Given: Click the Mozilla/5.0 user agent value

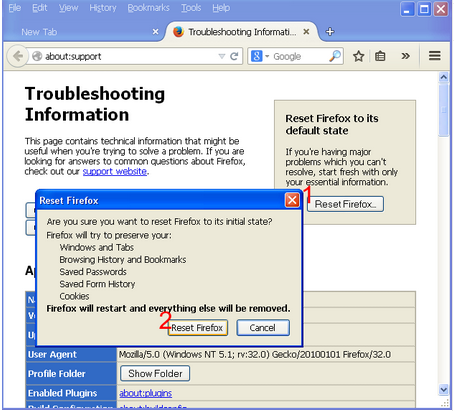Looking at the screenshot, I should (255, 354).
